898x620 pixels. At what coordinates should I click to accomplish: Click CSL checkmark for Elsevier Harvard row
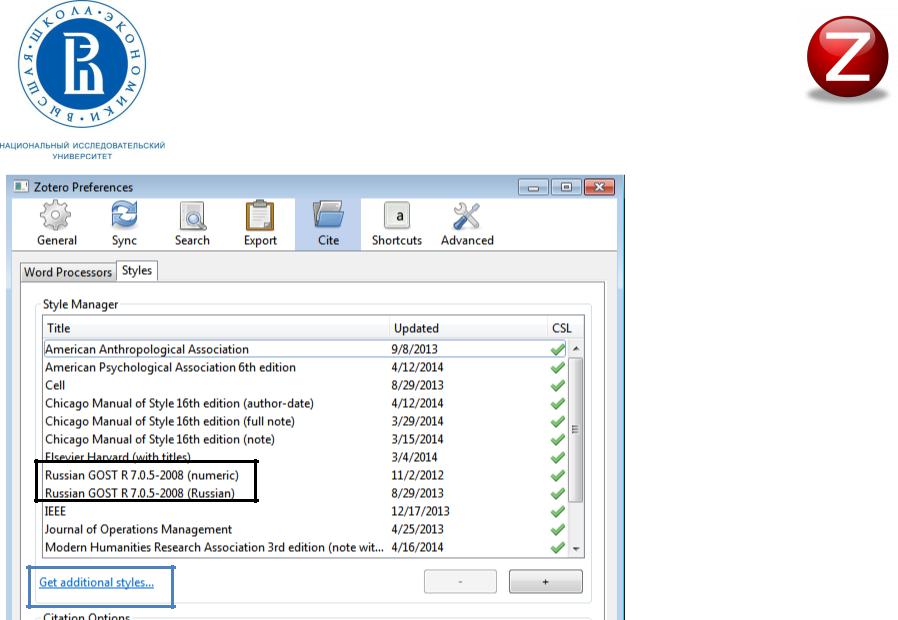pyautogui.click(x=557, y=457)
